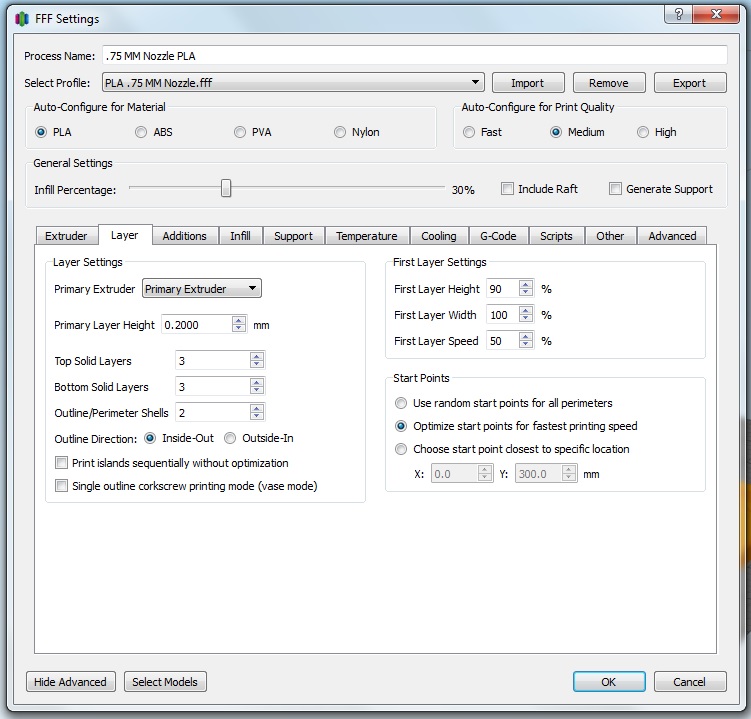Screen dimensions: 751x719
Task: Open the Temperature tab
Action: pos(366,236)
